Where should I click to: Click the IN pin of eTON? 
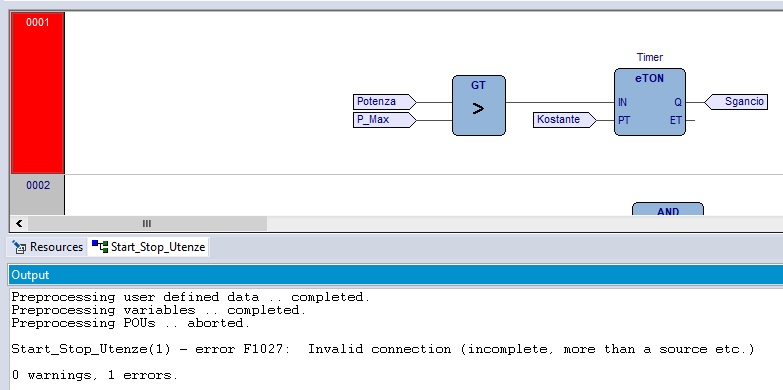coord(622,102)
